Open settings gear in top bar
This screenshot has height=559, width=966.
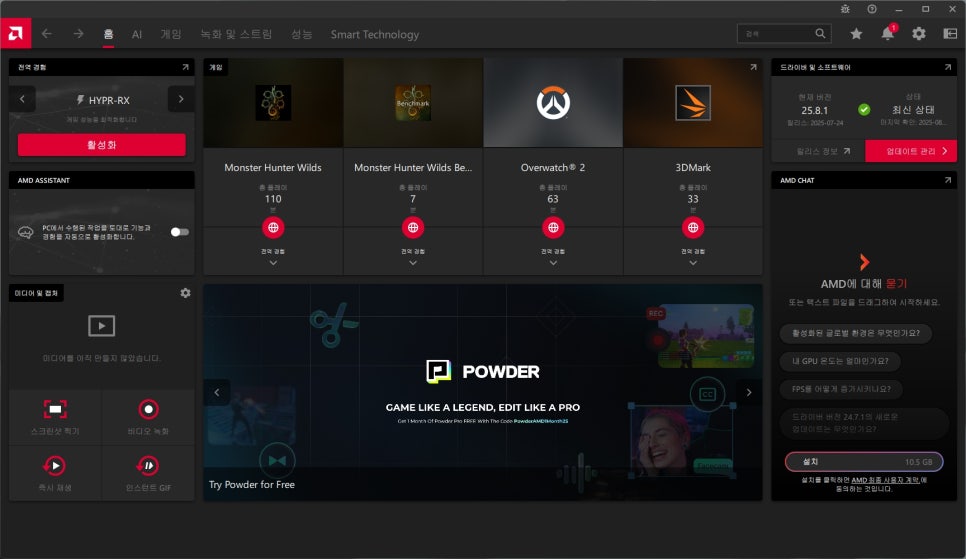pos(919,34)
